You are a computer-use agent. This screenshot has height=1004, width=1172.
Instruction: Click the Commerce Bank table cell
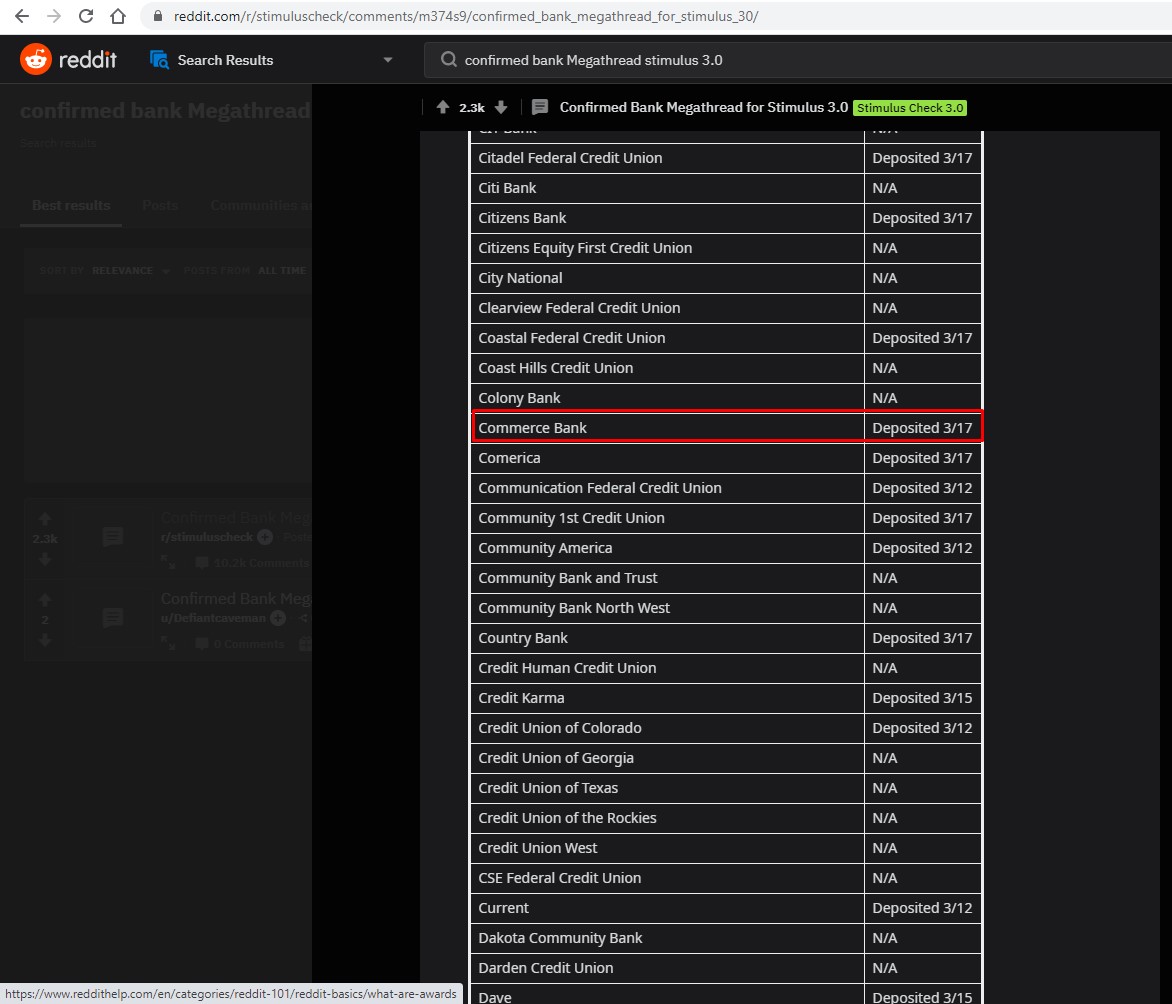667,428
